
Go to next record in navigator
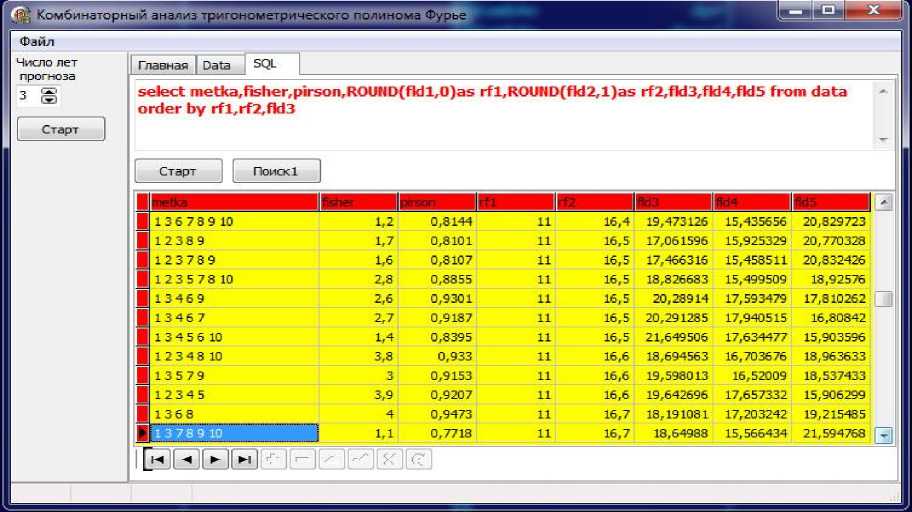215,460
